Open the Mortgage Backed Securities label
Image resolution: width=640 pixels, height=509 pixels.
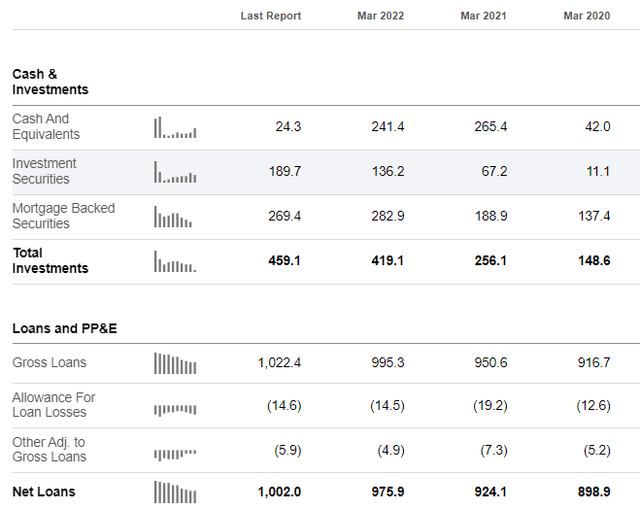64,216
